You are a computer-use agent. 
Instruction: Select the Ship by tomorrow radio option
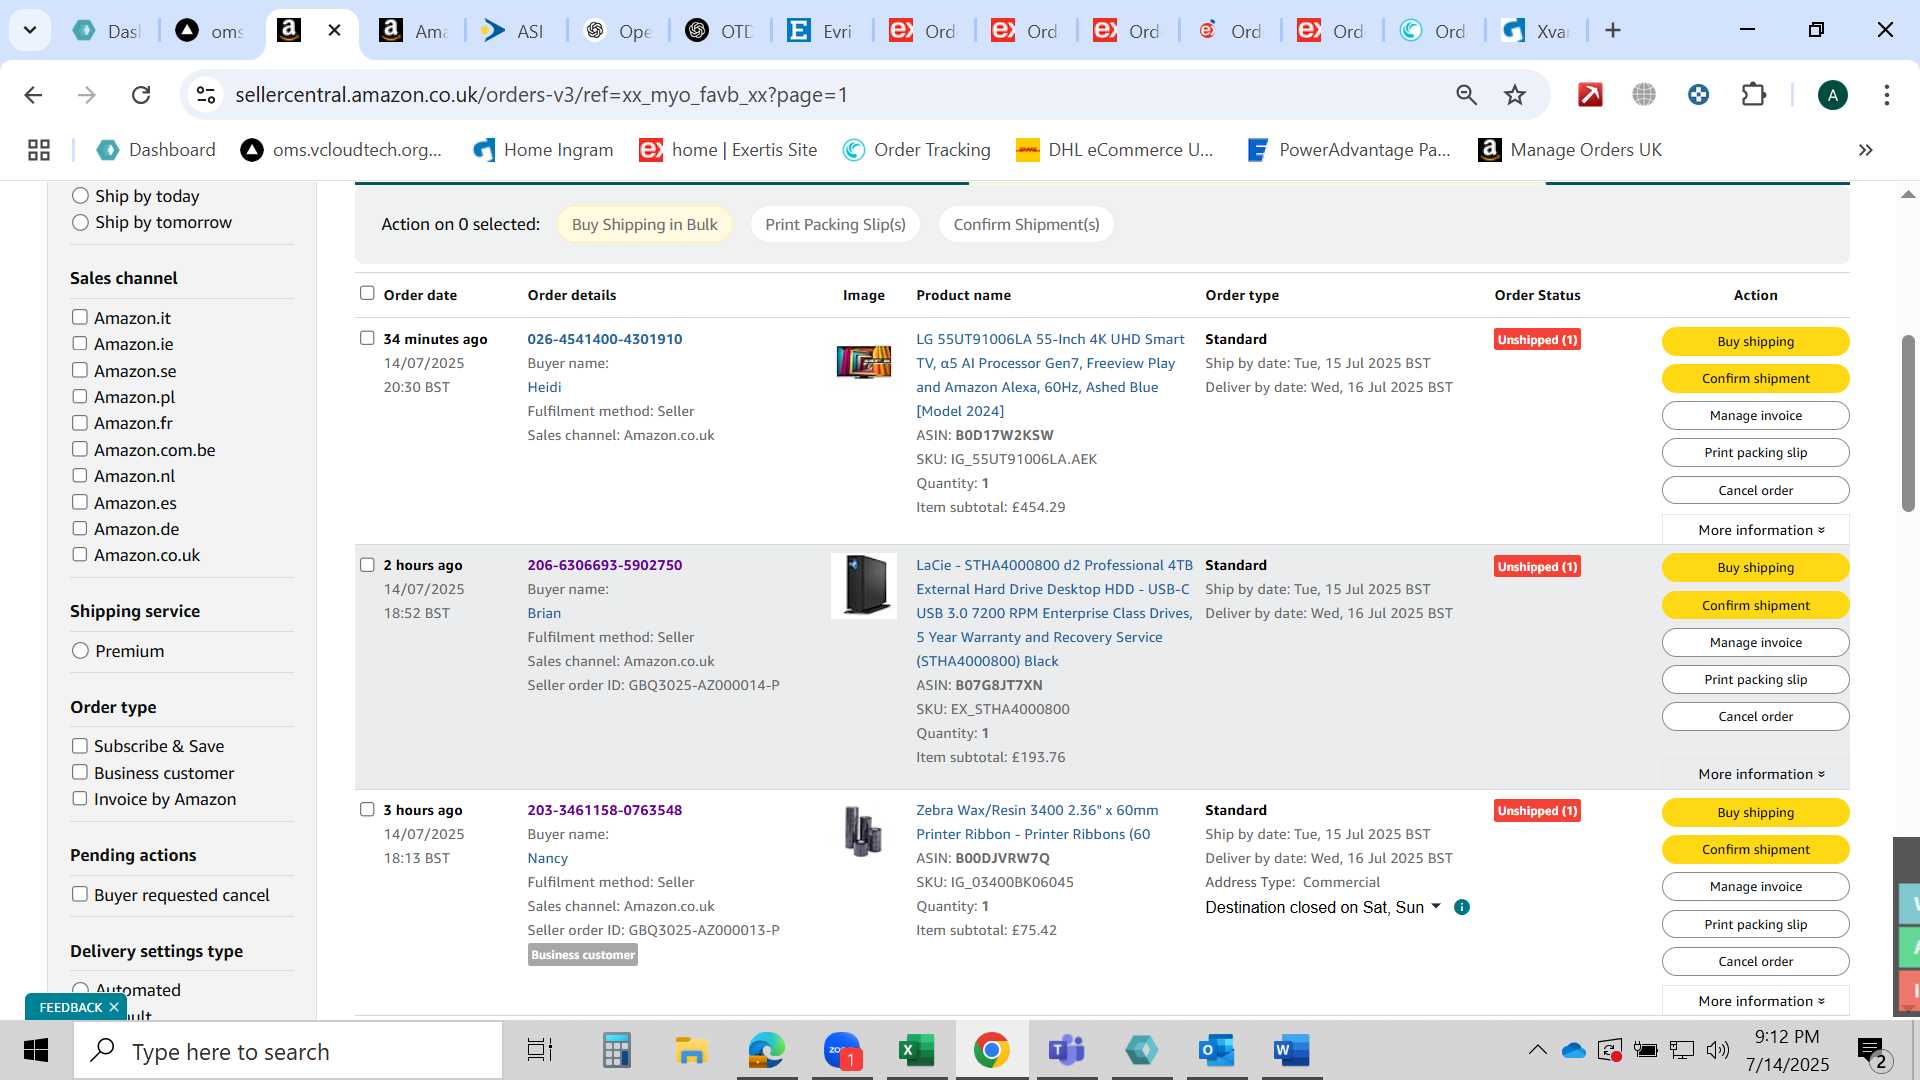pyautogui.click(x=81, y=222)
